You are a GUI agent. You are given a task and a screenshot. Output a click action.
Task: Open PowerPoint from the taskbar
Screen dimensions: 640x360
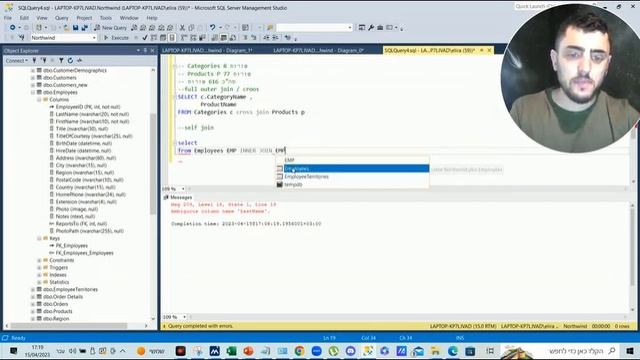tap(248, 351)
